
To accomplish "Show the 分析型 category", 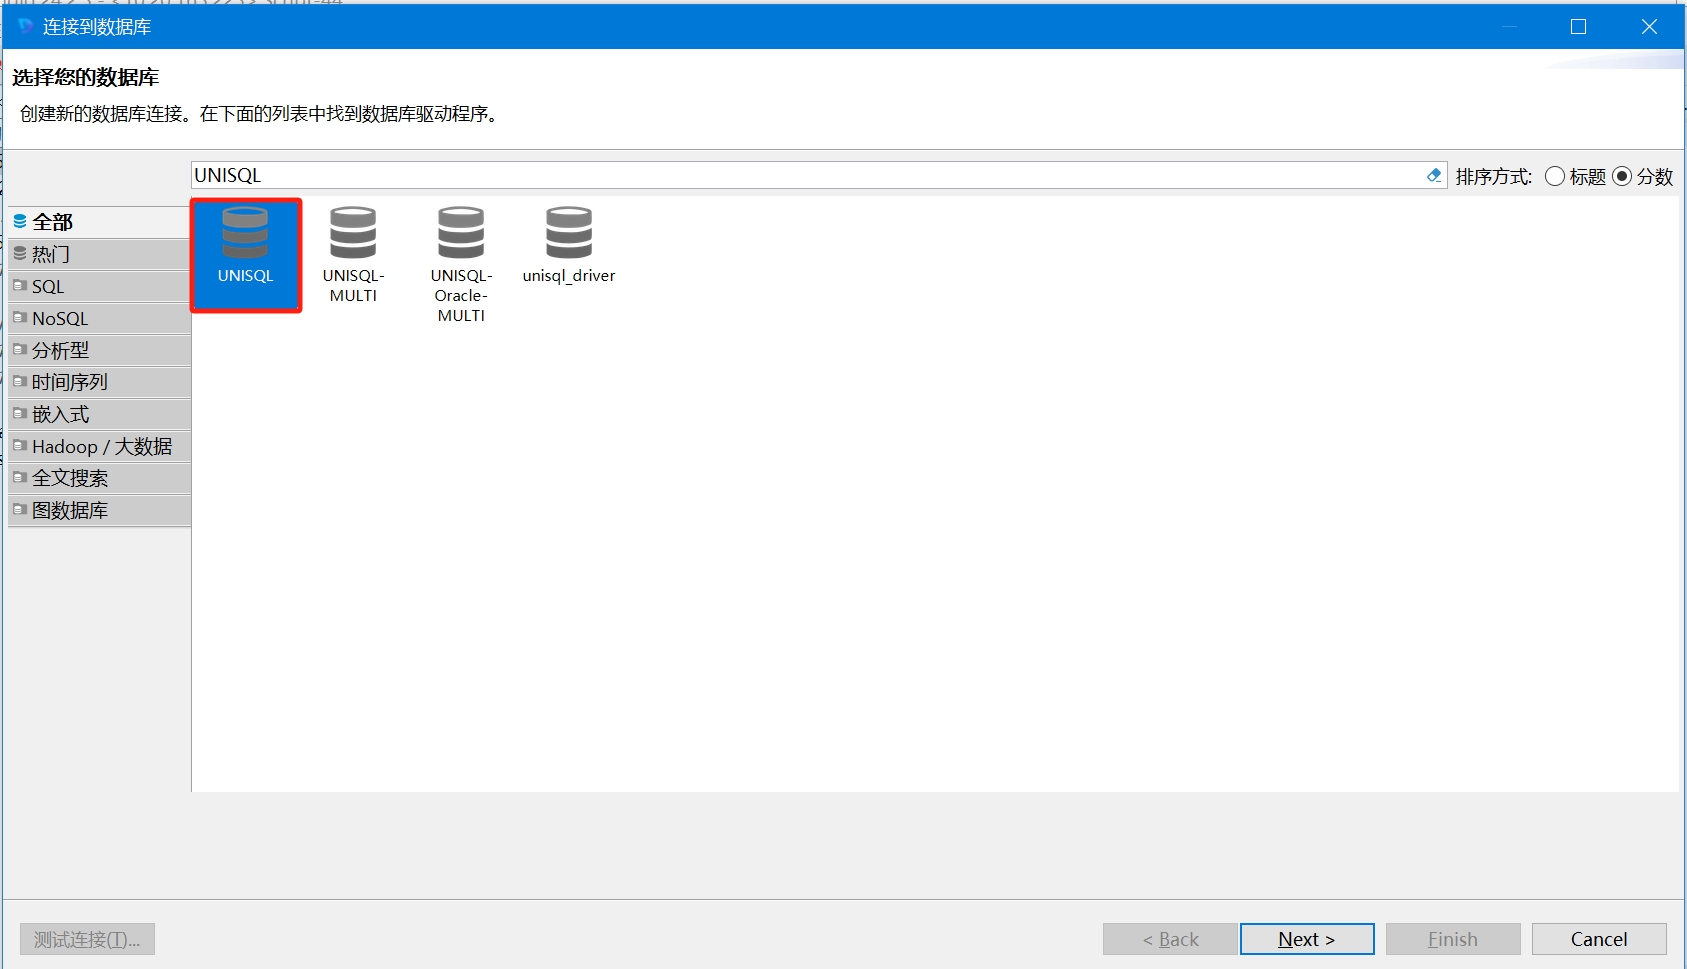I will point(99,350).
